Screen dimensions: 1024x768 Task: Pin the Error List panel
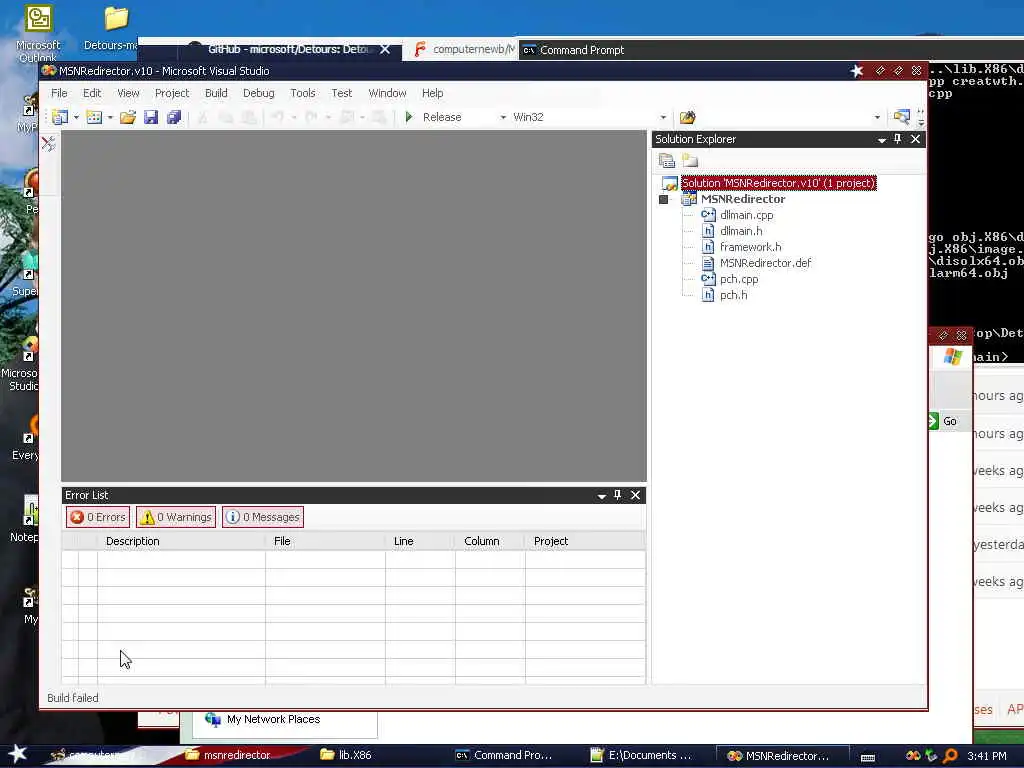tap(617, 495)
